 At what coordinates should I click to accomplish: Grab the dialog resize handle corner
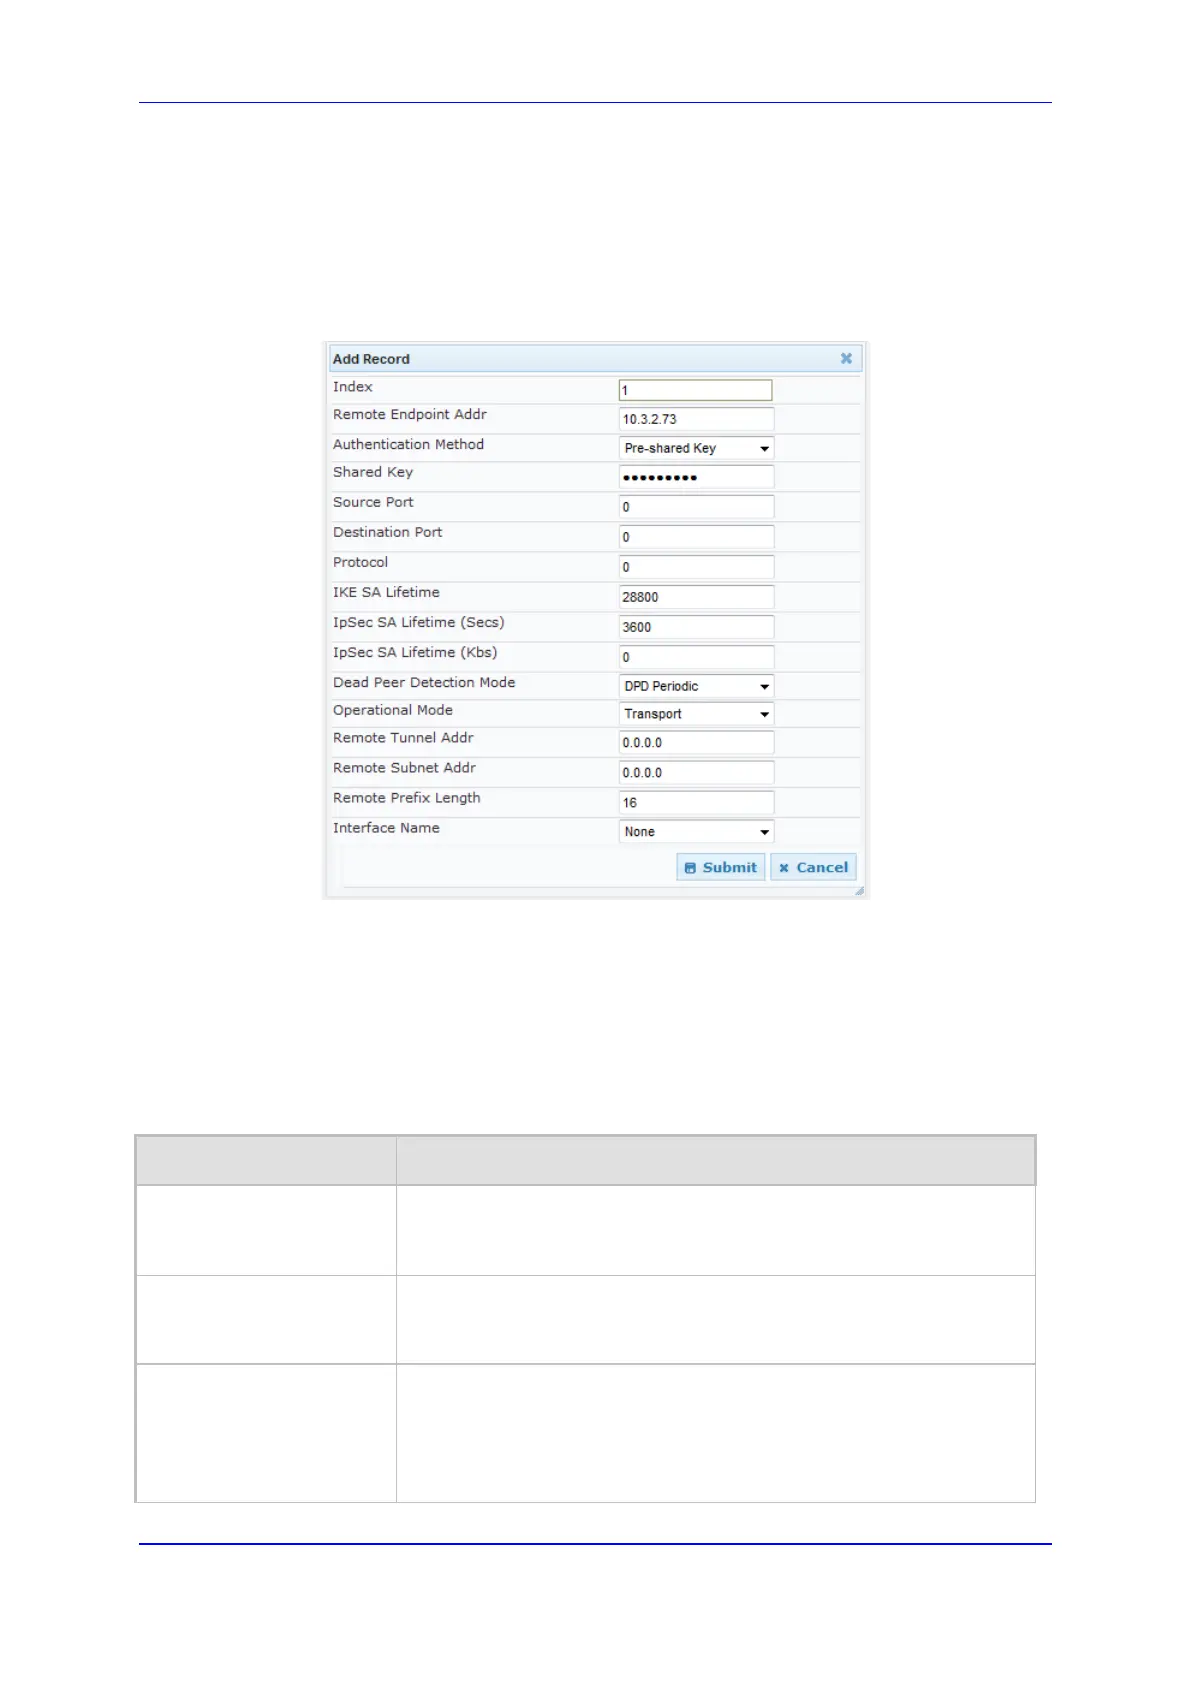[x=858, y=890]
